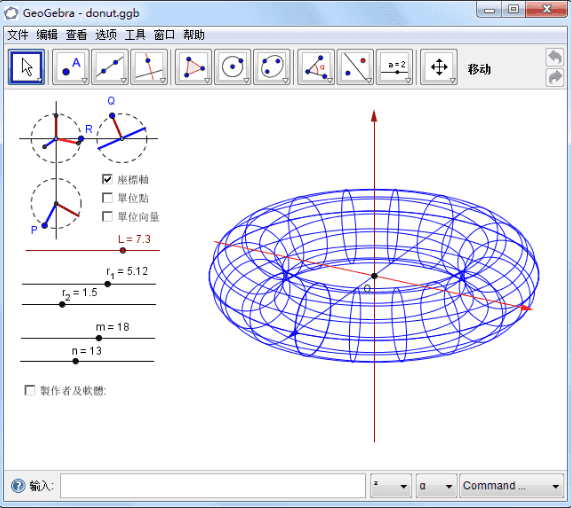Viewport: 571px width, 508px height.
Task: Click the blue point P
Action: [44, 226]
